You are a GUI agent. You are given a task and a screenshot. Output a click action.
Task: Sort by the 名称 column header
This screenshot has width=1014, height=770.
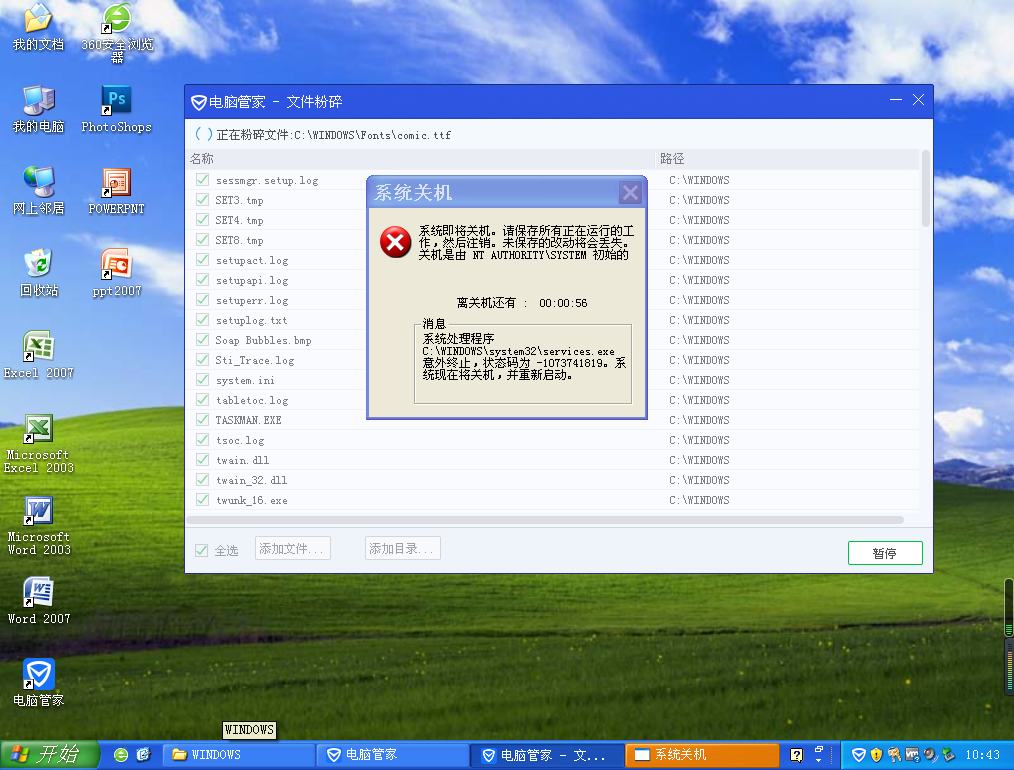point(420,159)
